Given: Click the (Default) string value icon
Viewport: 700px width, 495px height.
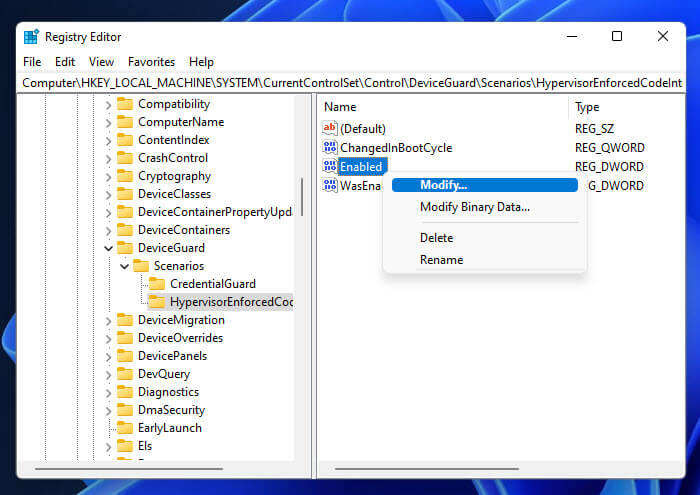Looking at the screenshot, I should tap(329, 129).
